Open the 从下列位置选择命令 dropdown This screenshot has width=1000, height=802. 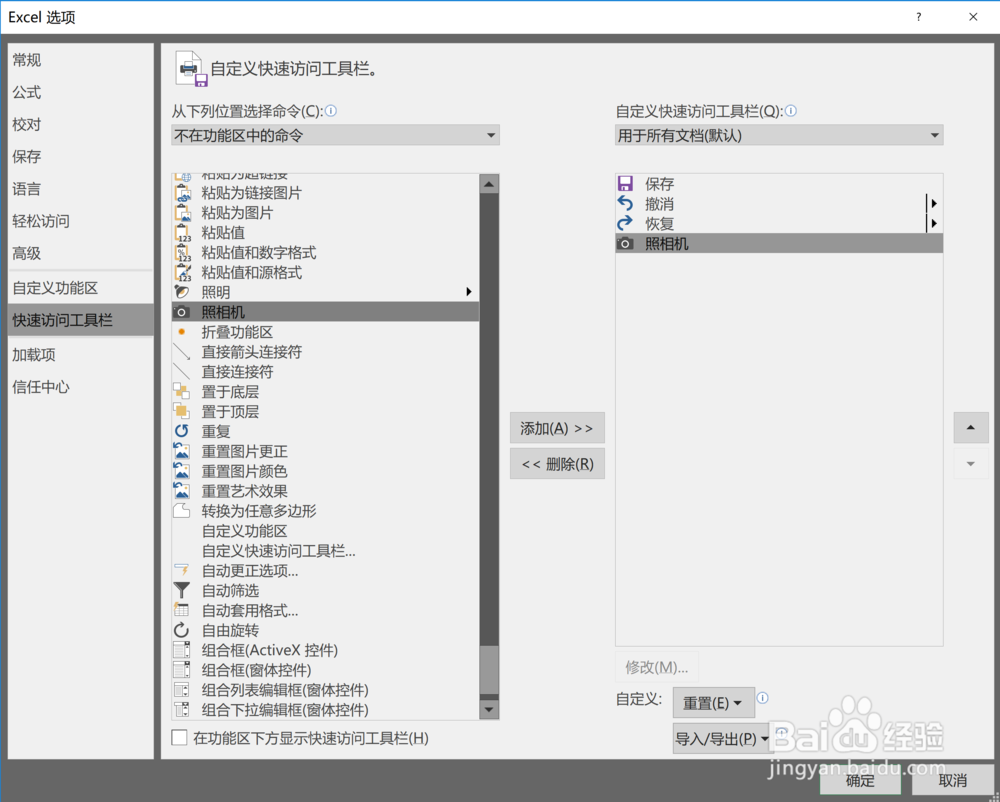click(x=335, y=135)
